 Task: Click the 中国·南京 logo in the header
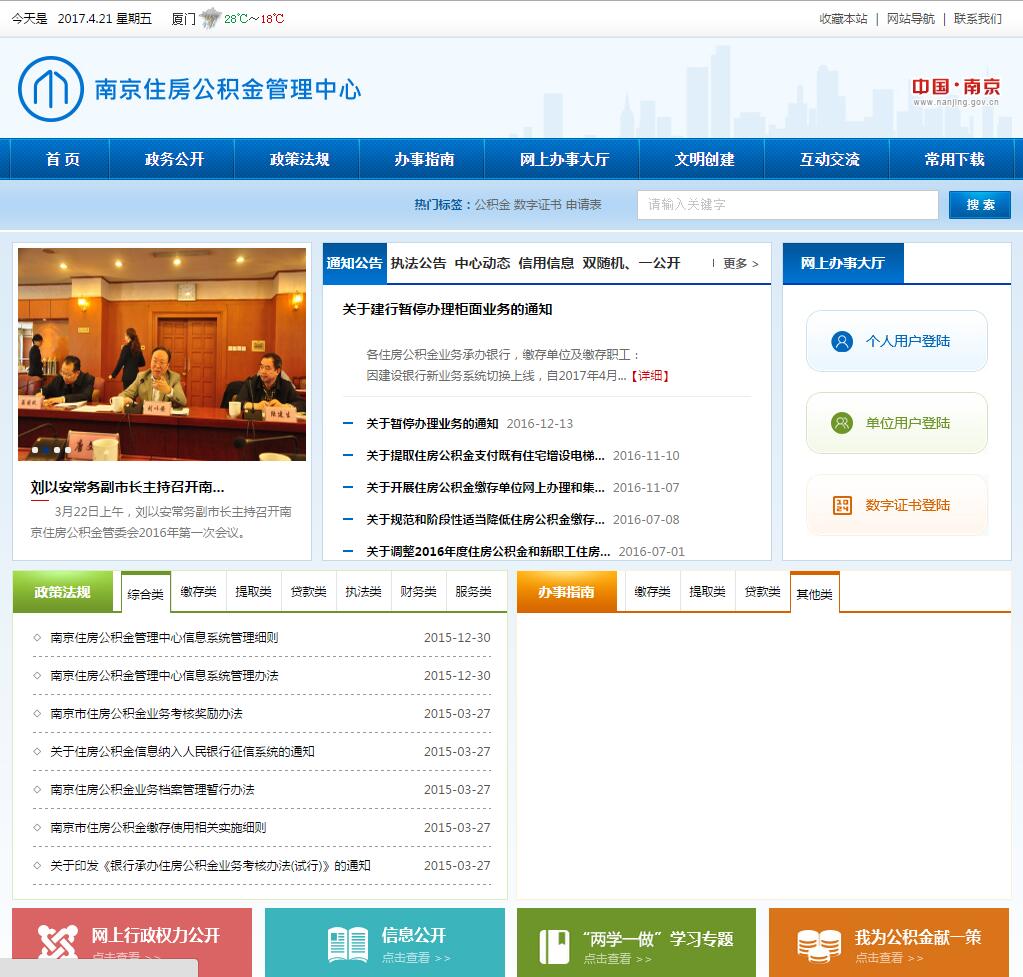(x=956, y=91)
